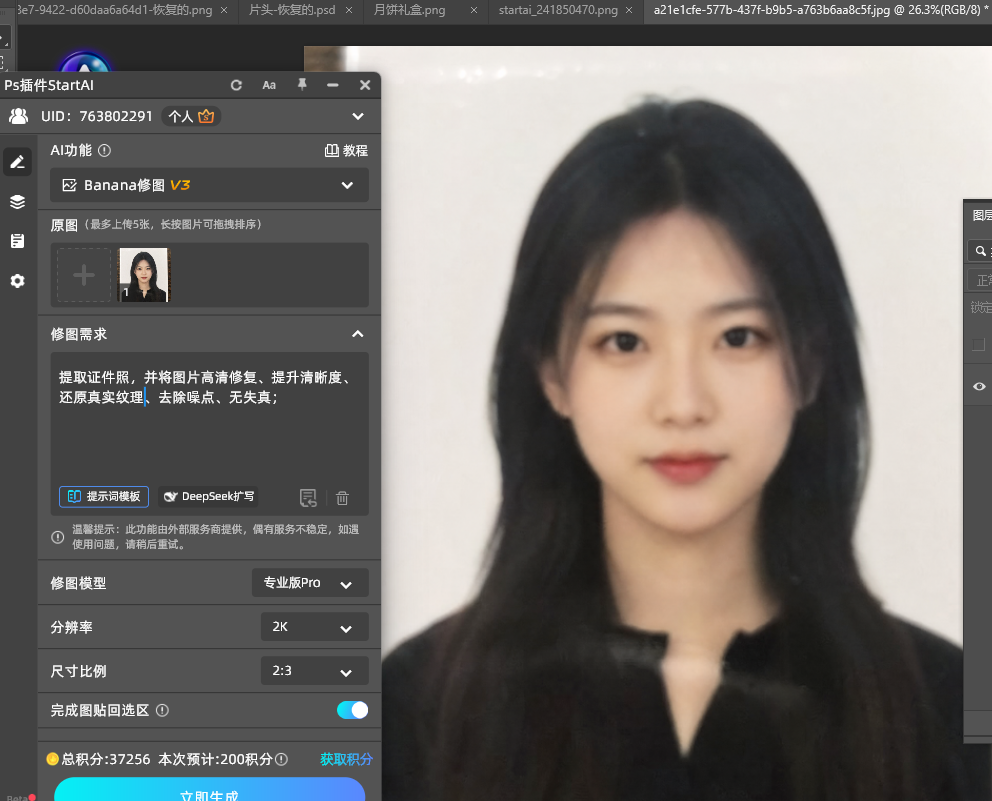Click the gold coin icon beside 总积分

[53, 759]
